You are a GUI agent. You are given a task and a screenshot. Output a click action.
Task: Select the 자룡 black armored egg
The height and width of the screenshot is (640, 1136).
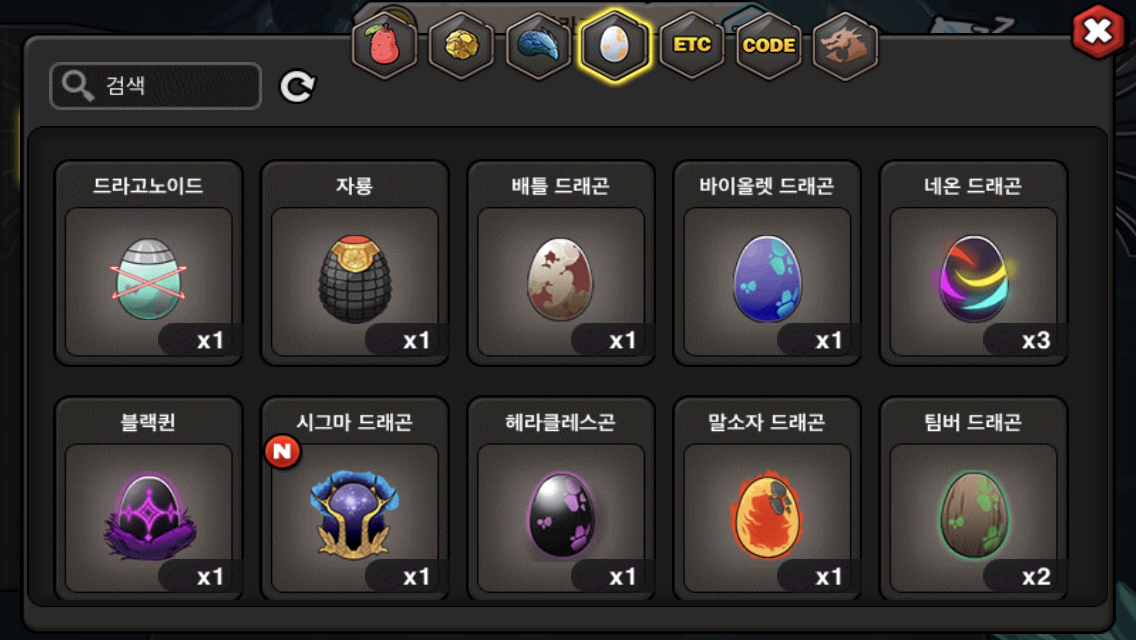pos(355,263)
